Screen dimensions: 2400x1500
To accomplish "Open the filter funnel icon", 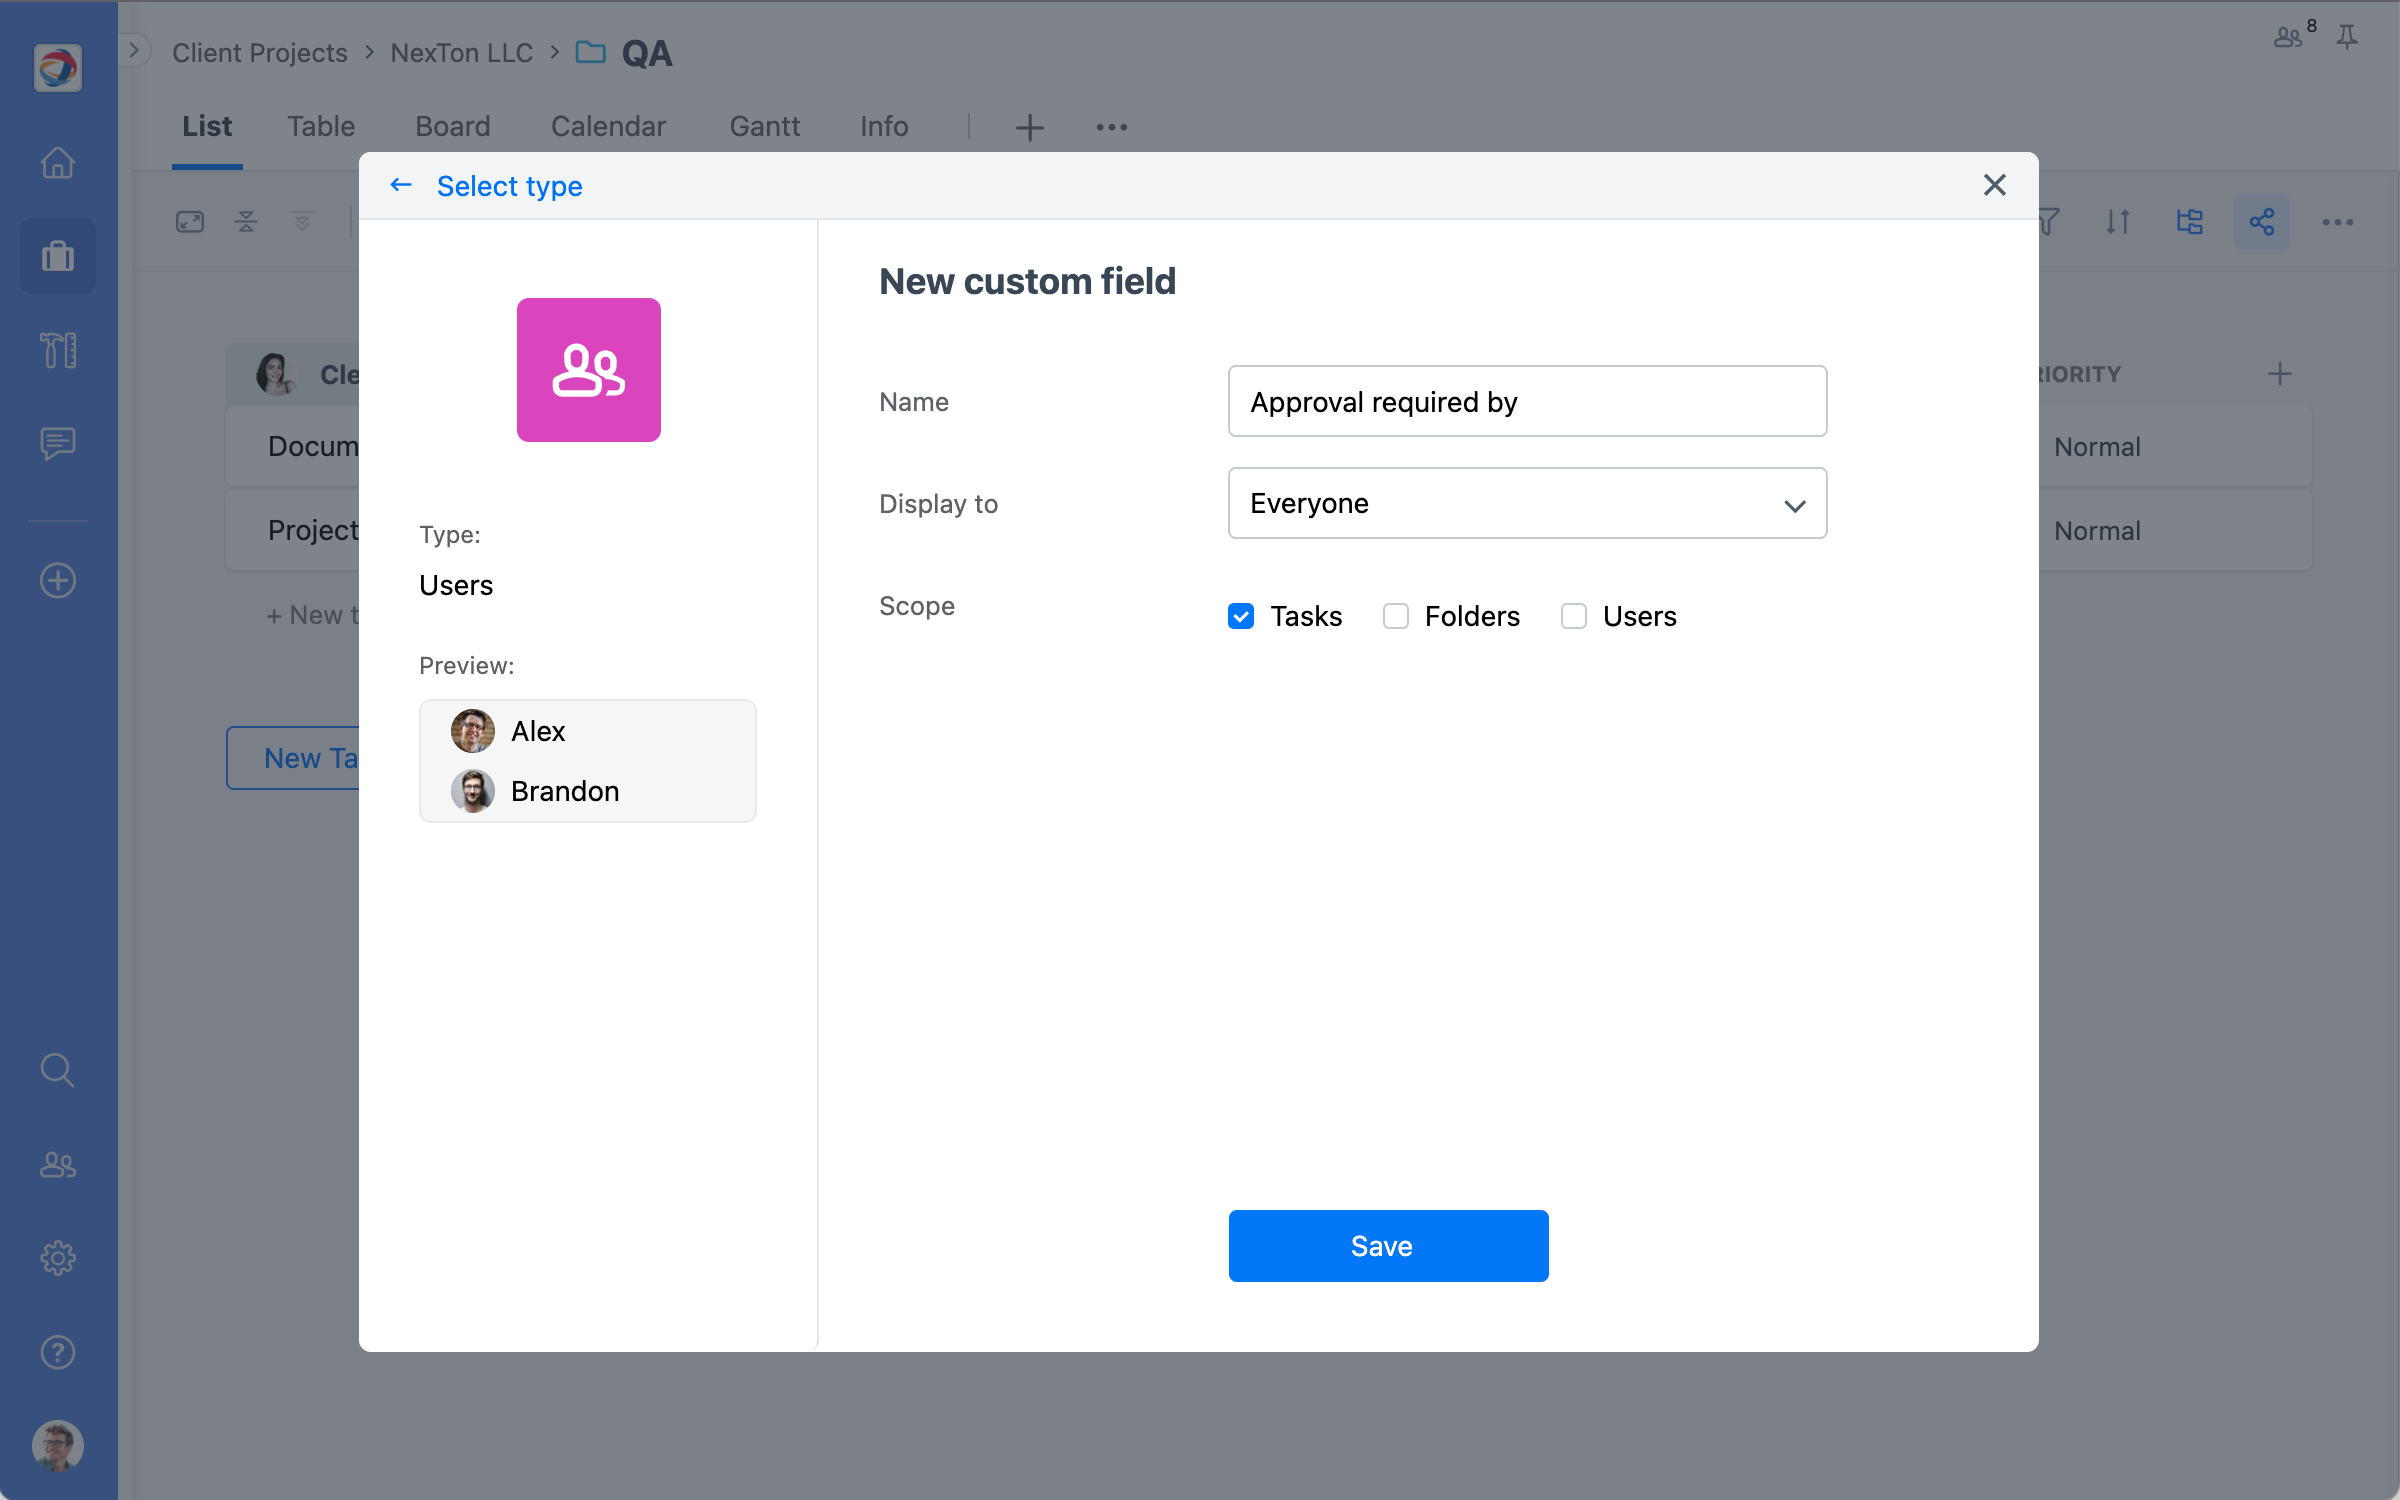I will [2048, 221].
